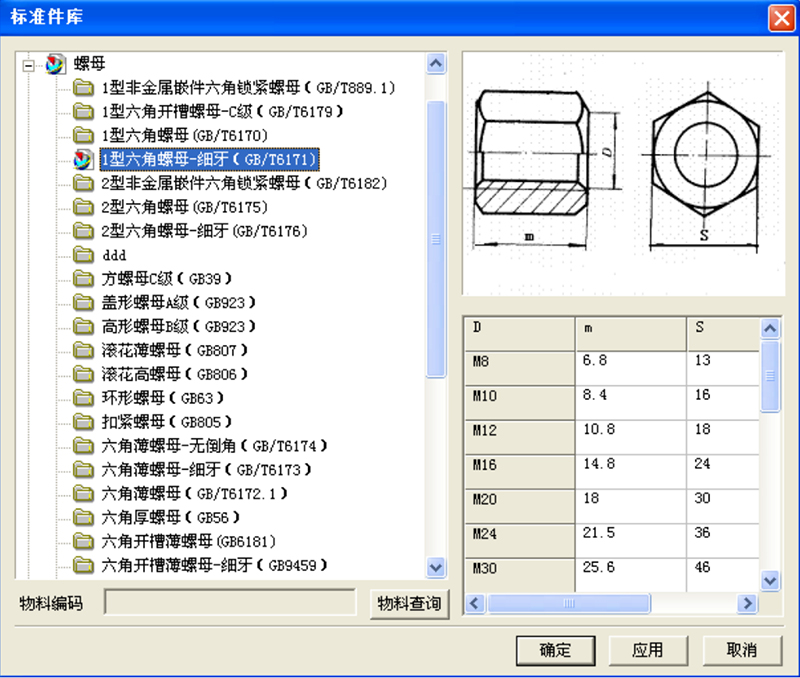
Task: Click the icon beside selected 1型六角螺母-细牙 item
Action: pos(84,159)
